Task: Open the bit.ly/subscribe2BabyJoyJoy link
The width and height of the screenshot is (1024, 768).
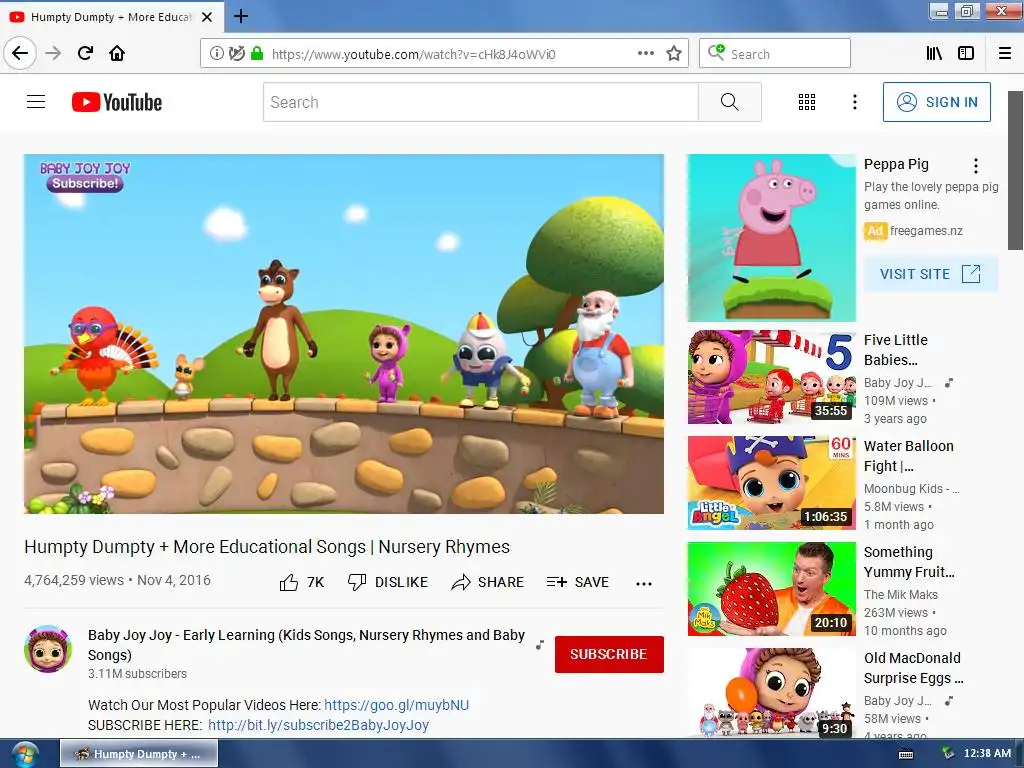Action: [x=318, y=725]
